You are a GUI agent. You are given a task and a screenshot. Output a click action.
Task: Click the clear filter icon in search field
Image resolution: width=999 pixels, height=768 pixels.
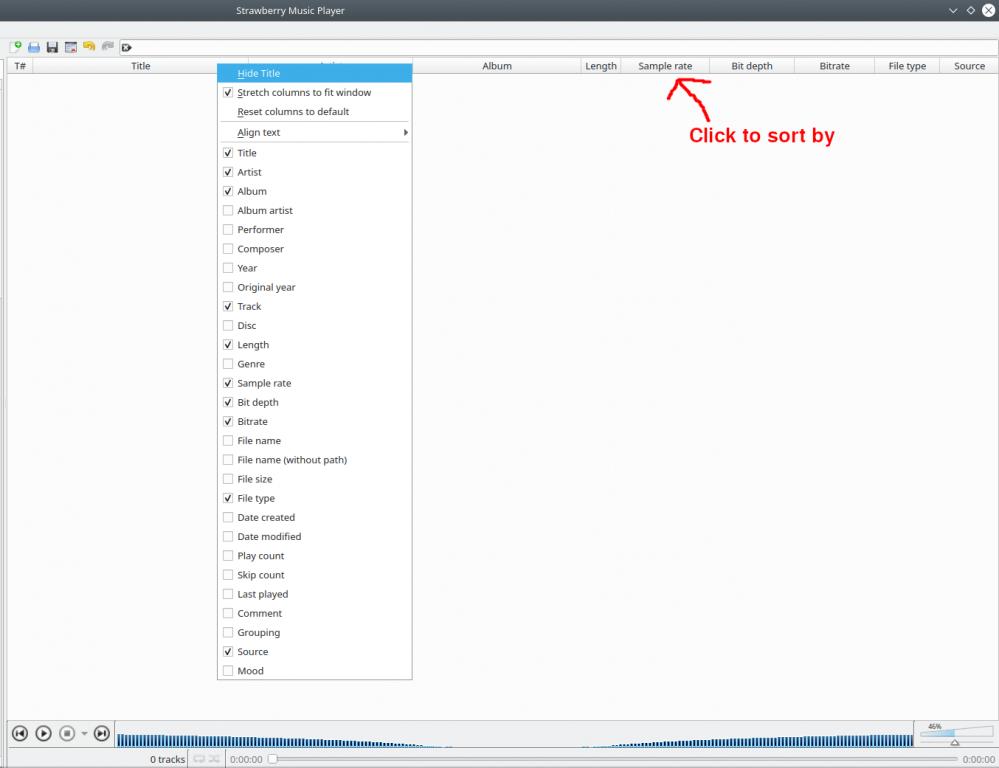click(126, 47)
